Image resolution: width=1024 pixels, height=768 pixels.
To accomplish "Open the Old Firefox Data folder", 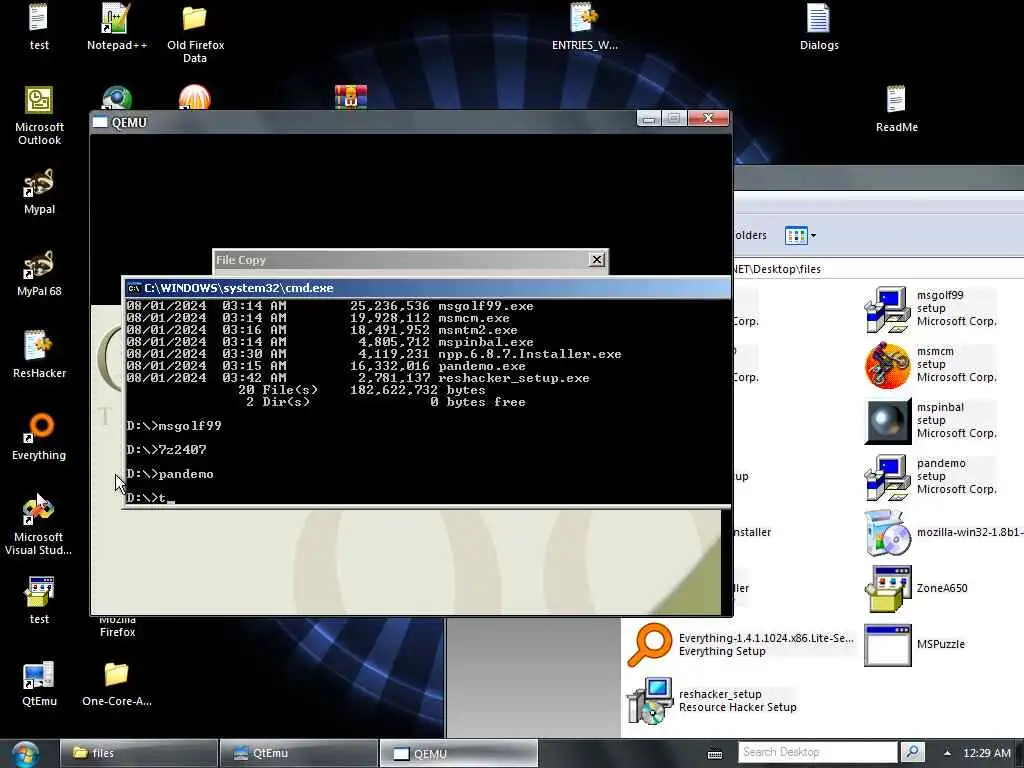I will (195, 34).
